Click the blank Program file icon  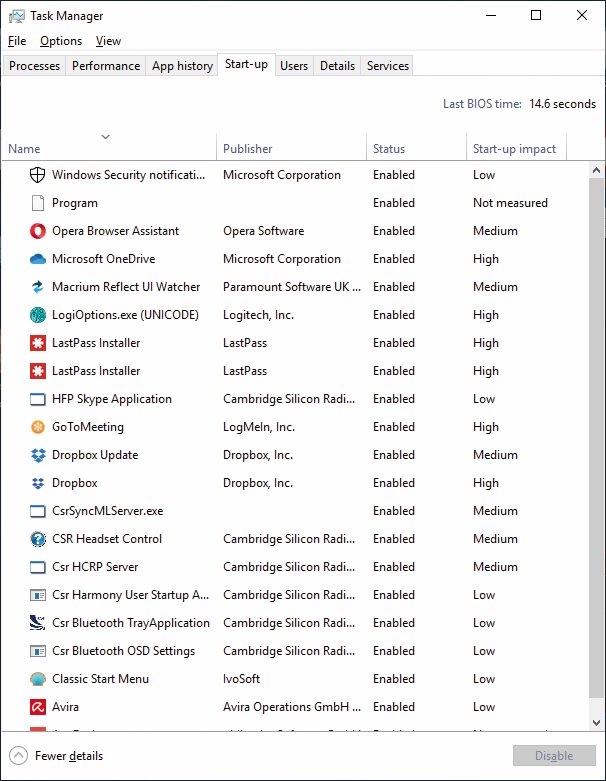click(37, 203)
